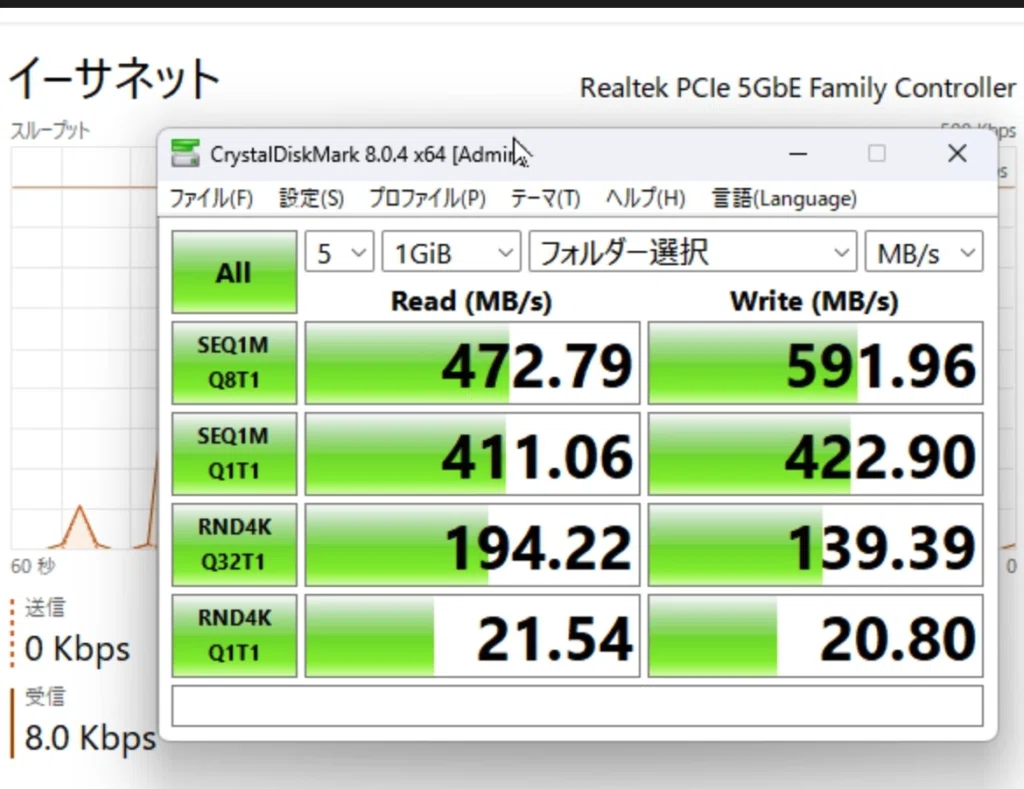Open the MB/s unit dropdown
This screenshot has height=789, width=1024.
click(x=923, y=251)
